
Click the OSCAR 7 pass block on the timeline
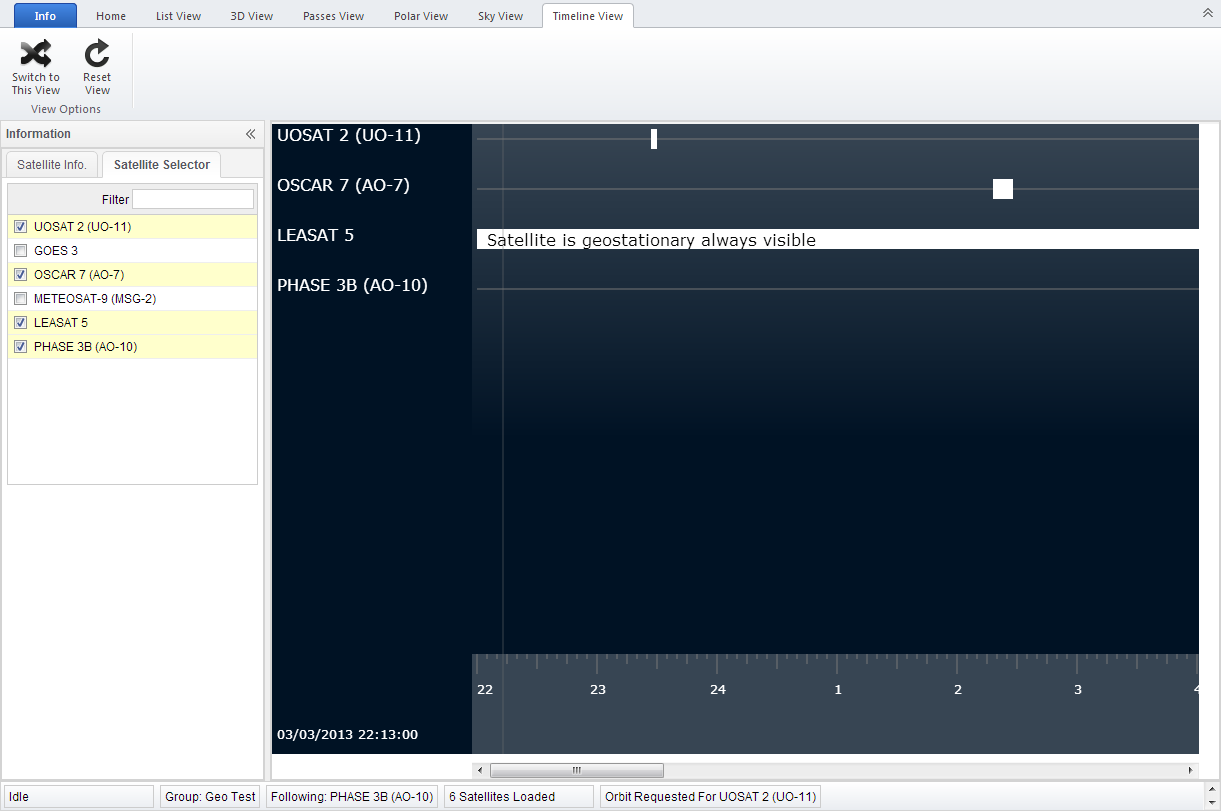click(x=1003, y=189)
